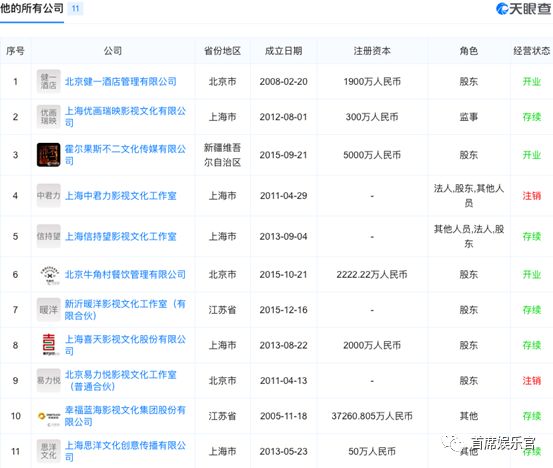Open 上海优画瑞映影视文化有限公司 link
The width and height of the screenshot is (553, 468).
click(125, 117)
